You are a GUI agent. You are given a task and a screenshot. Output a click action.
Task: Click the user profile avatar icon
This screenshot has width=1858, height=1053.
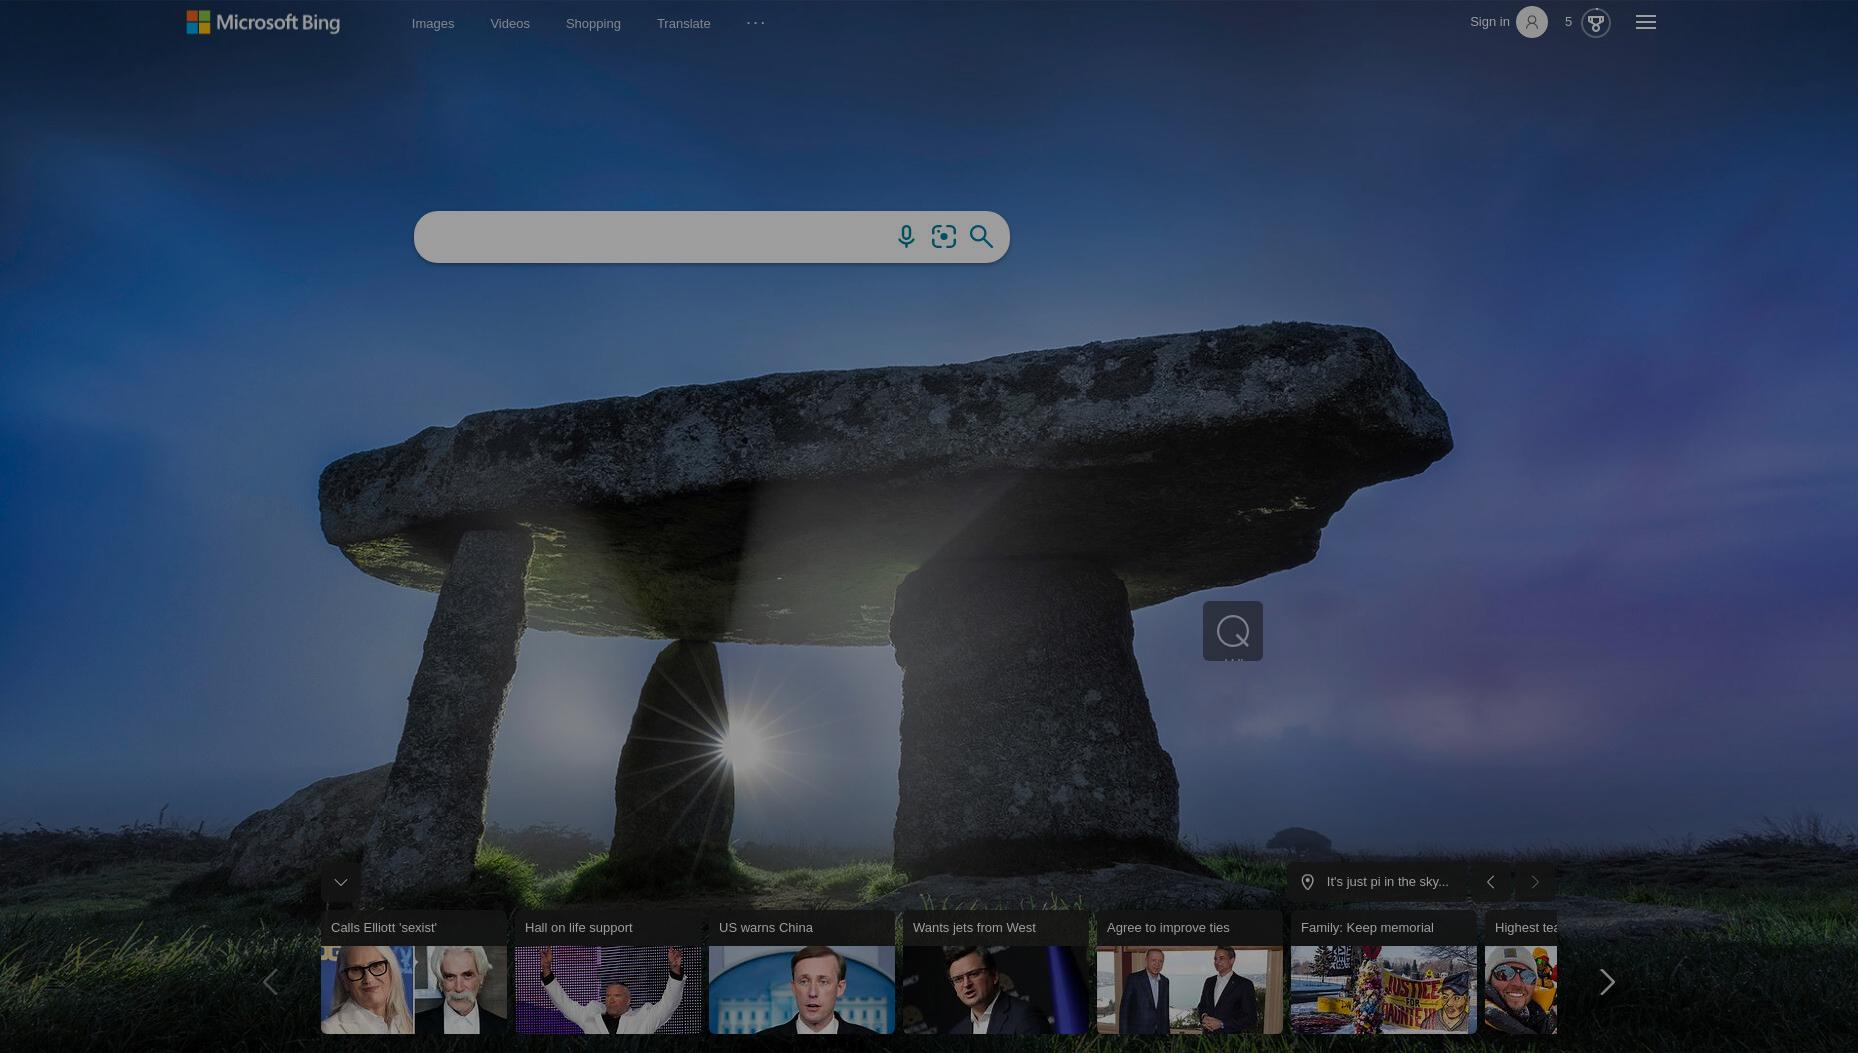click(x=1532, y=22)
